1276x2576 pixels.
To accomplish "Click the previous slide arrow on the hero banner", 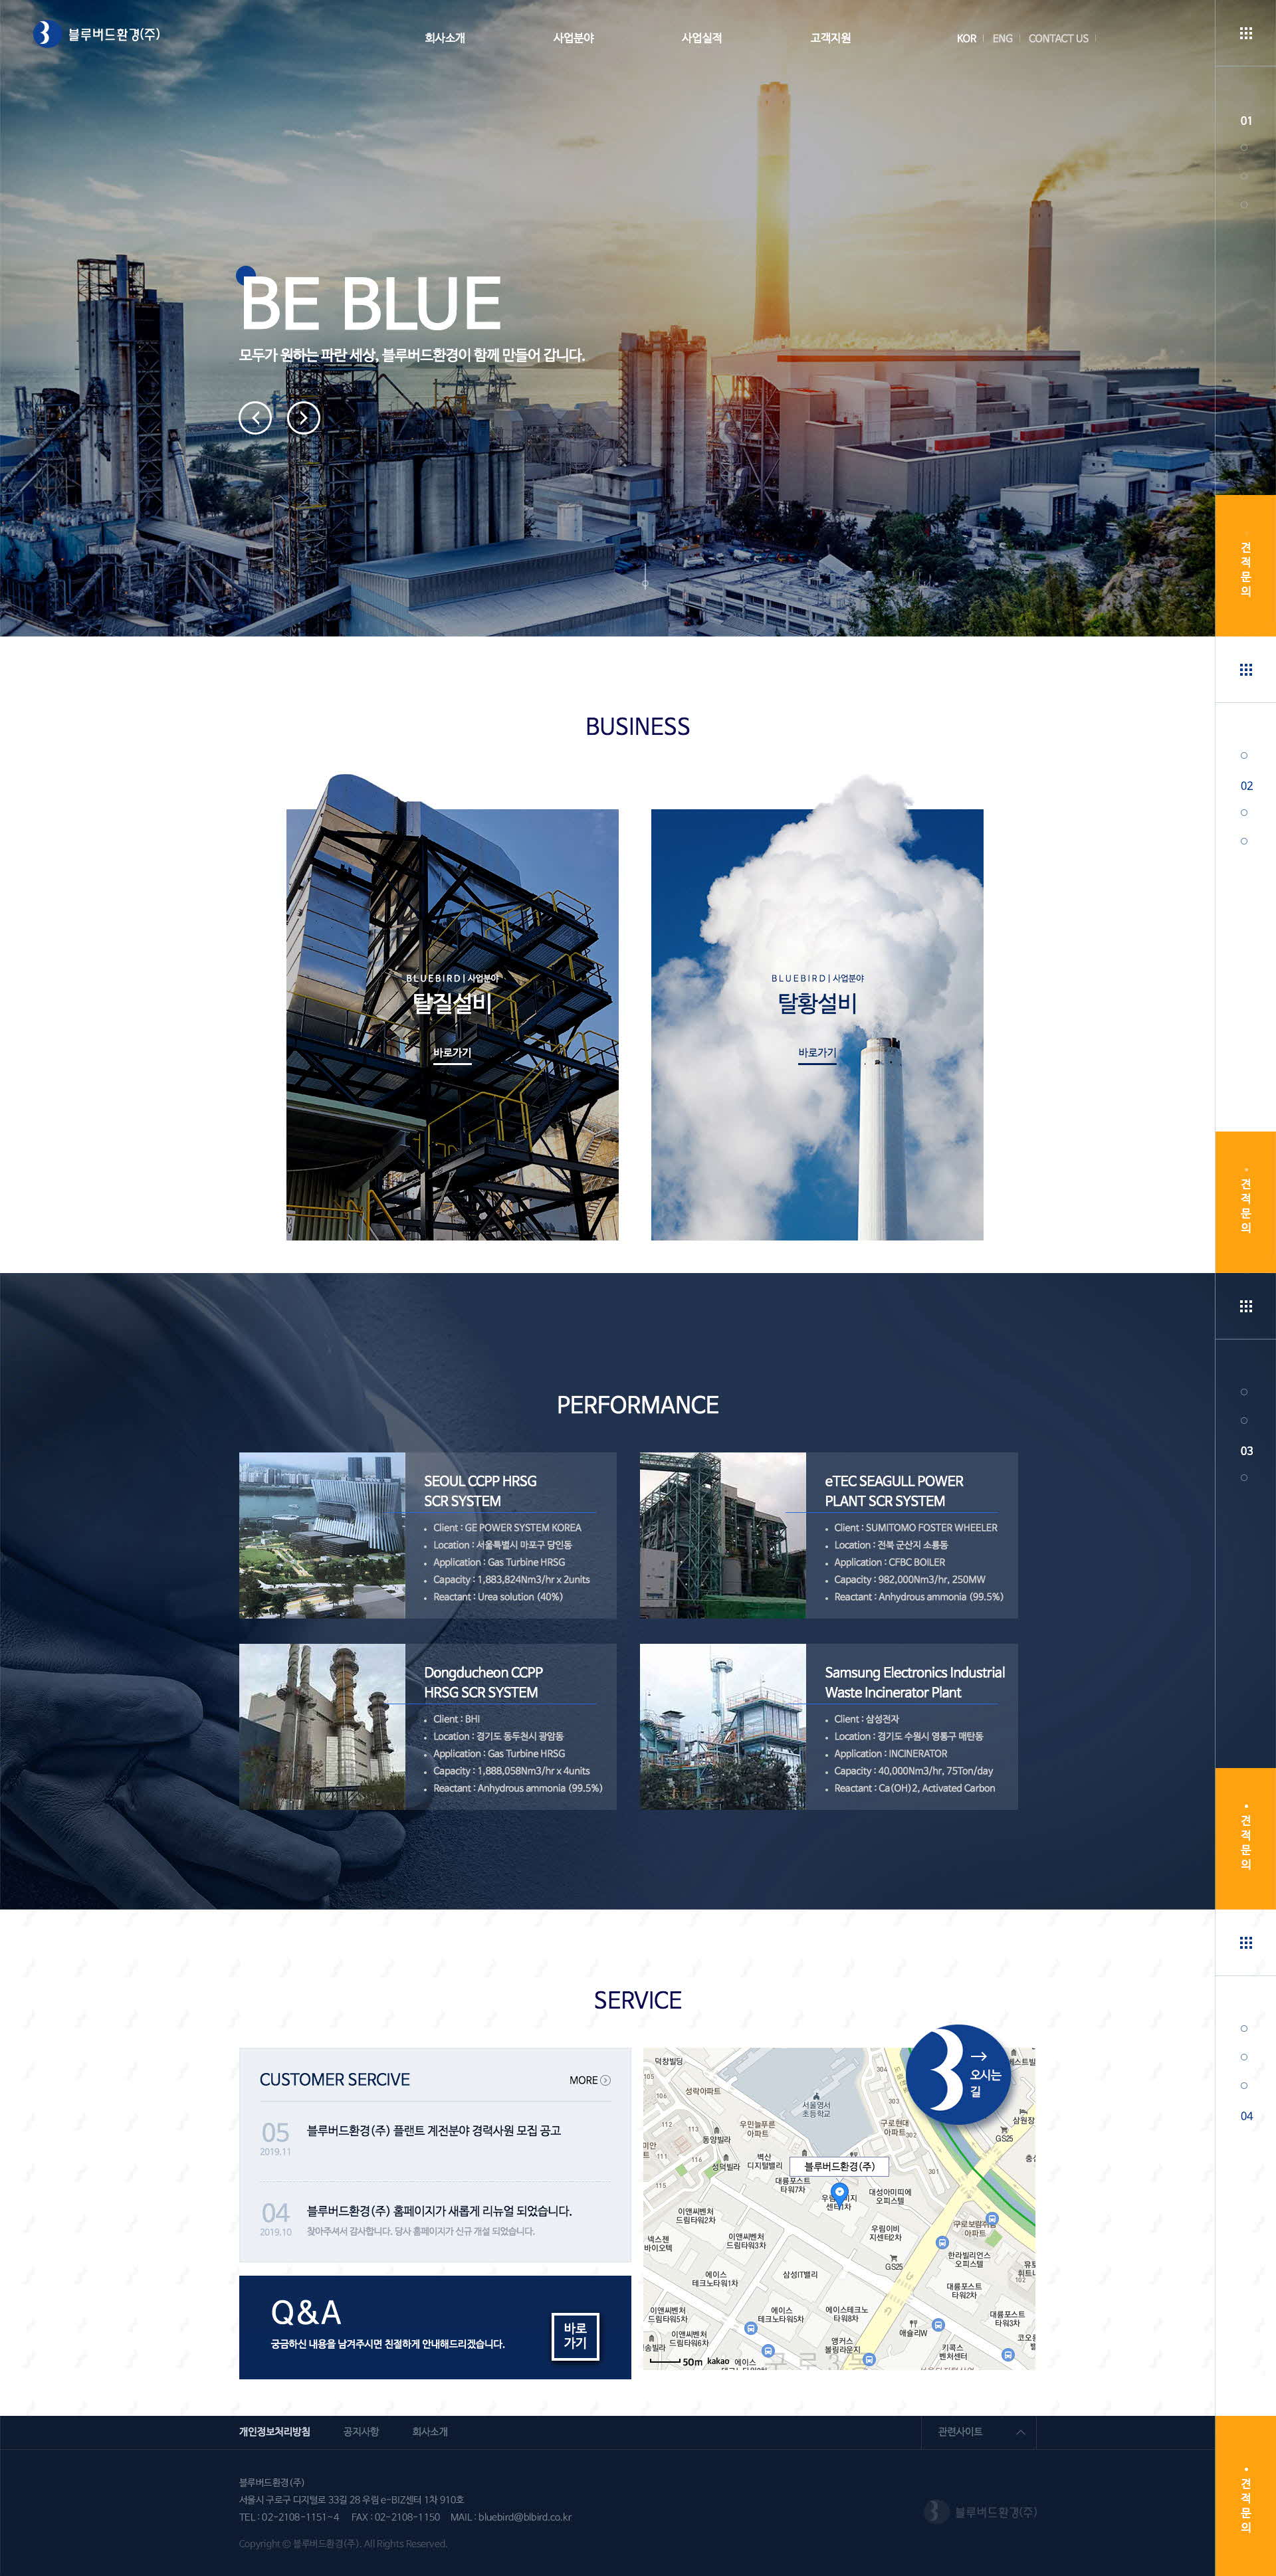I will 255,417.
